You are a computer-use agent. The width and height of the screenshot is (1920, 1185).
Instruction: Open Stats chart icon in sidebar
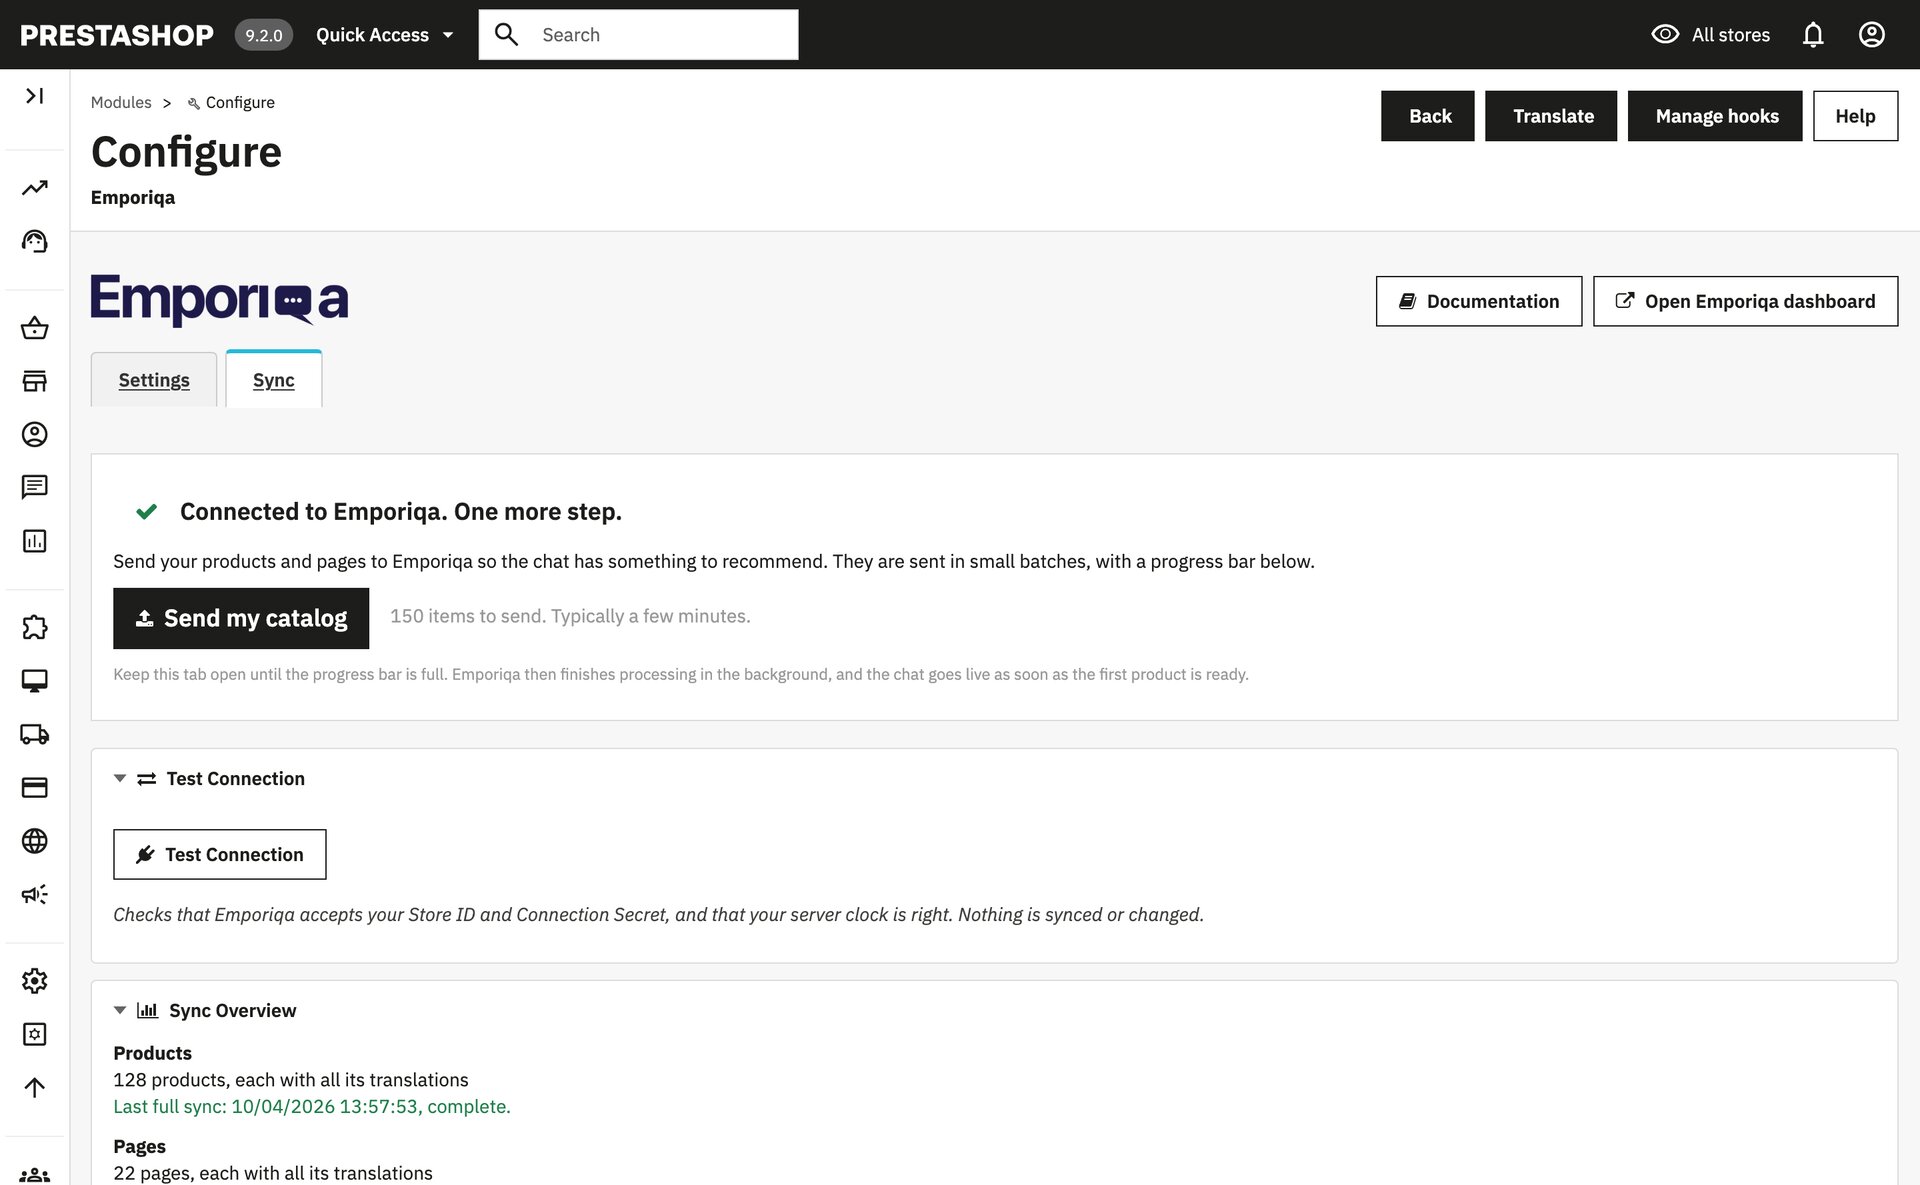coord(35,541)
